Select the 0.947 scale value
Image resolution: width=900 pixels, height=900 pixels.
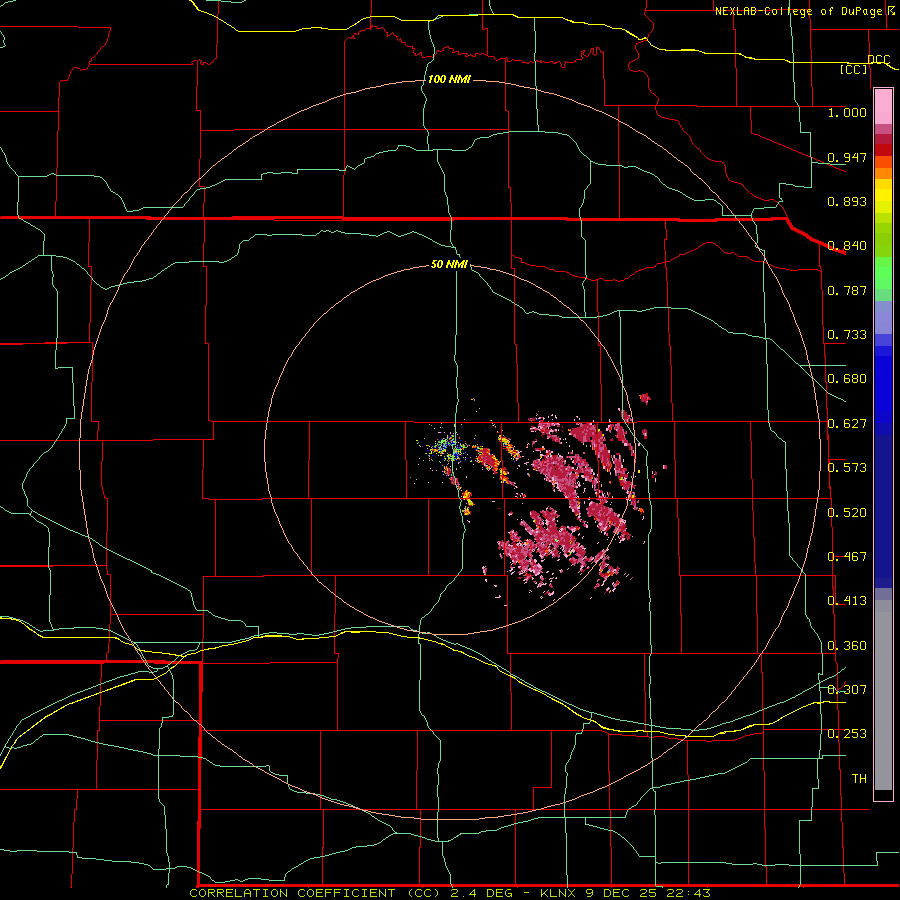[847, 157]
